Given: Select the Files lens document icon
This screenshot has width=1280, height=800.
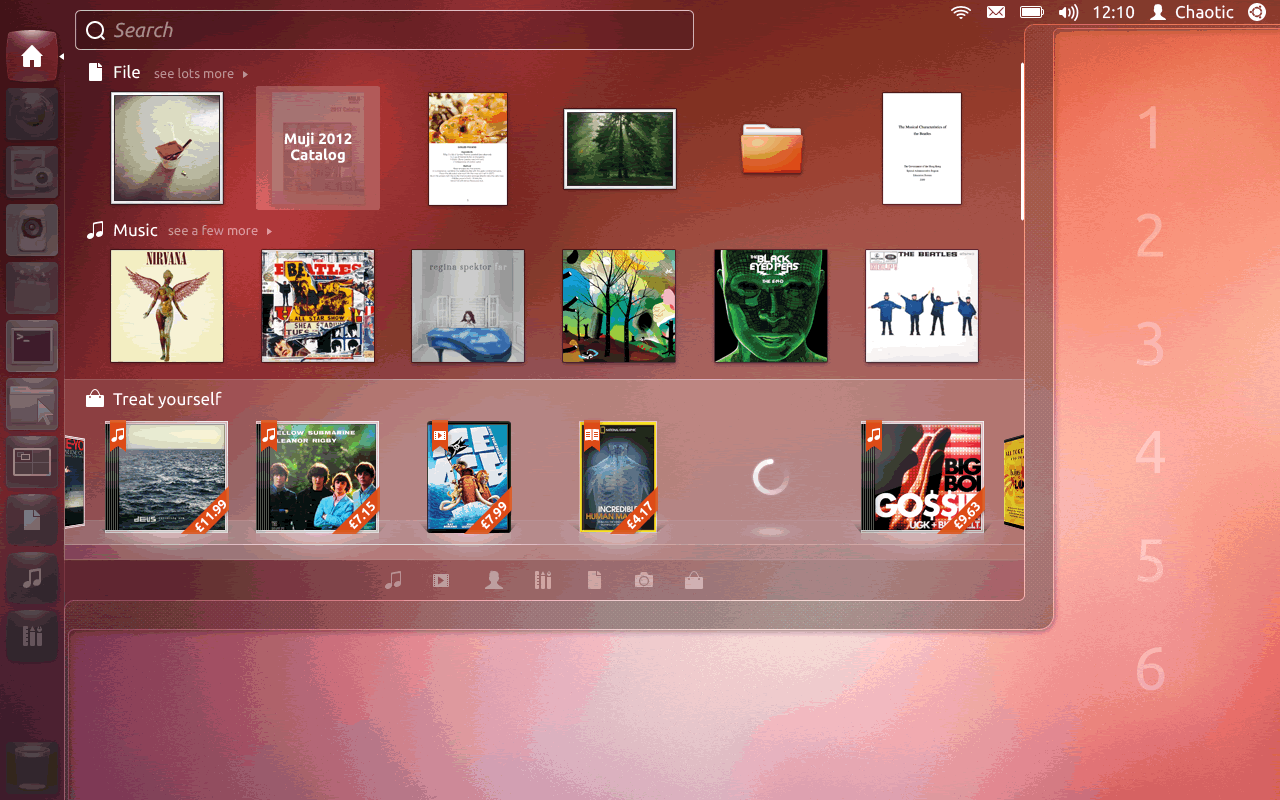Looking at the screenshot, I should click(594, 579).
